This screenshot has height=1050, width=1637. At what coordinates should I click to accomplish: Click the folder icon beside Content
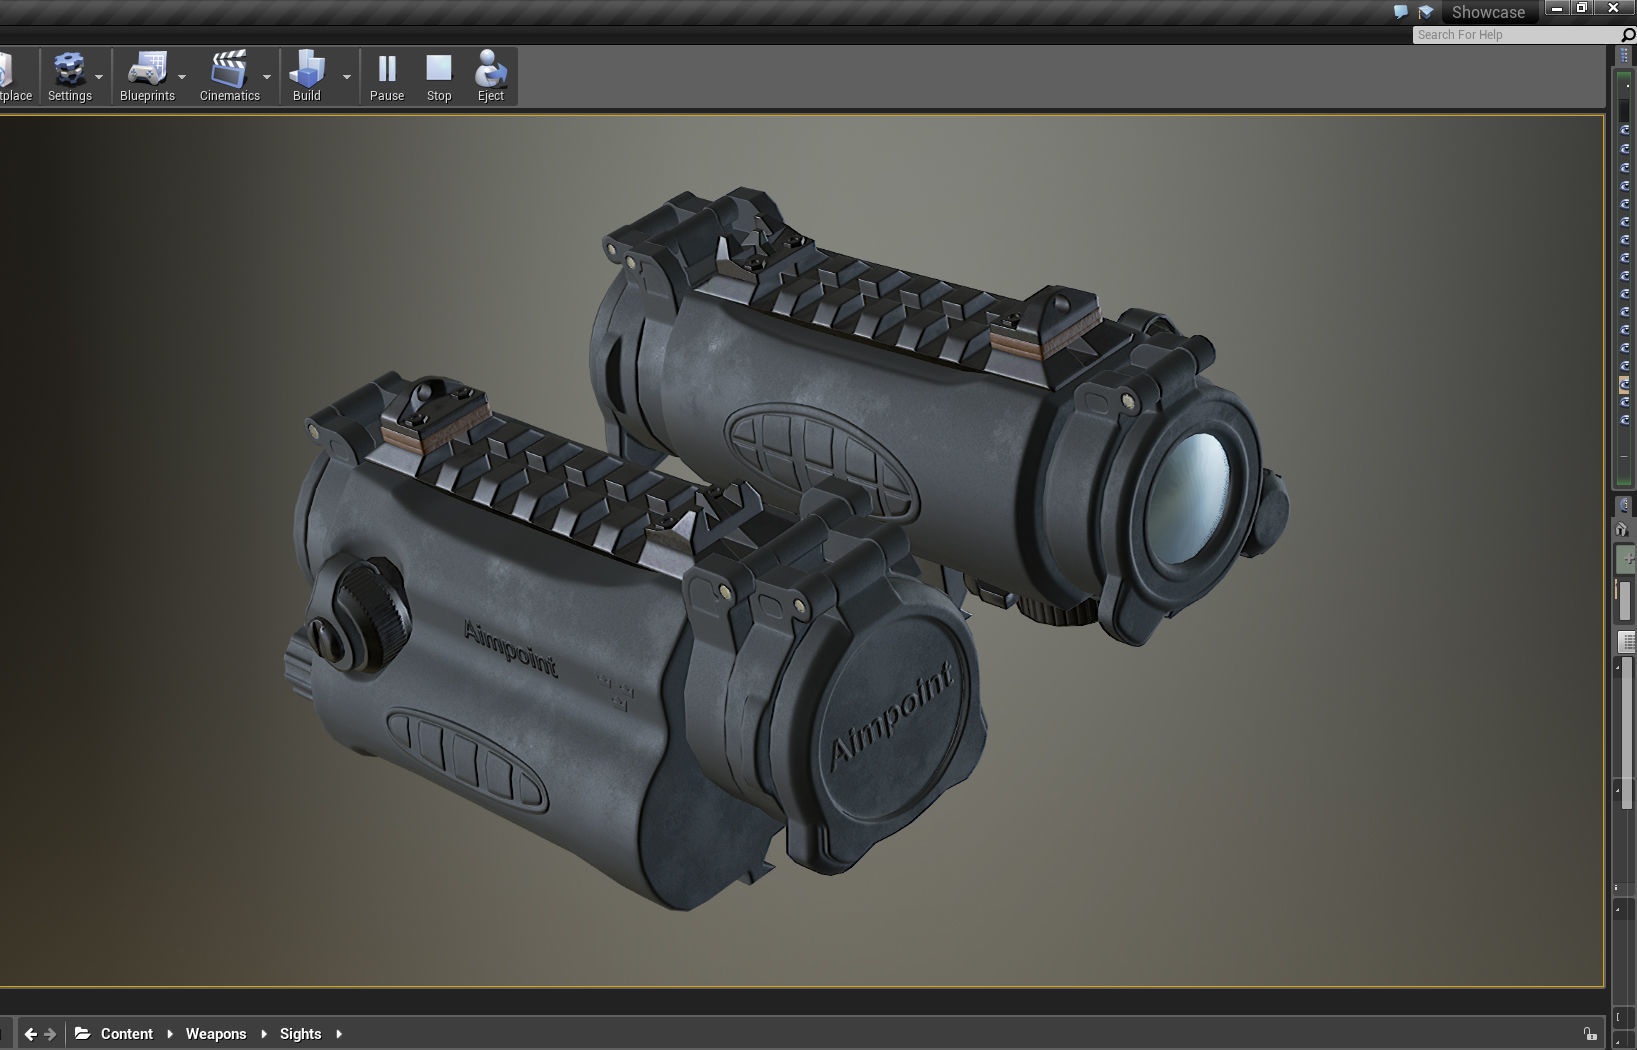coord(83,1033)
